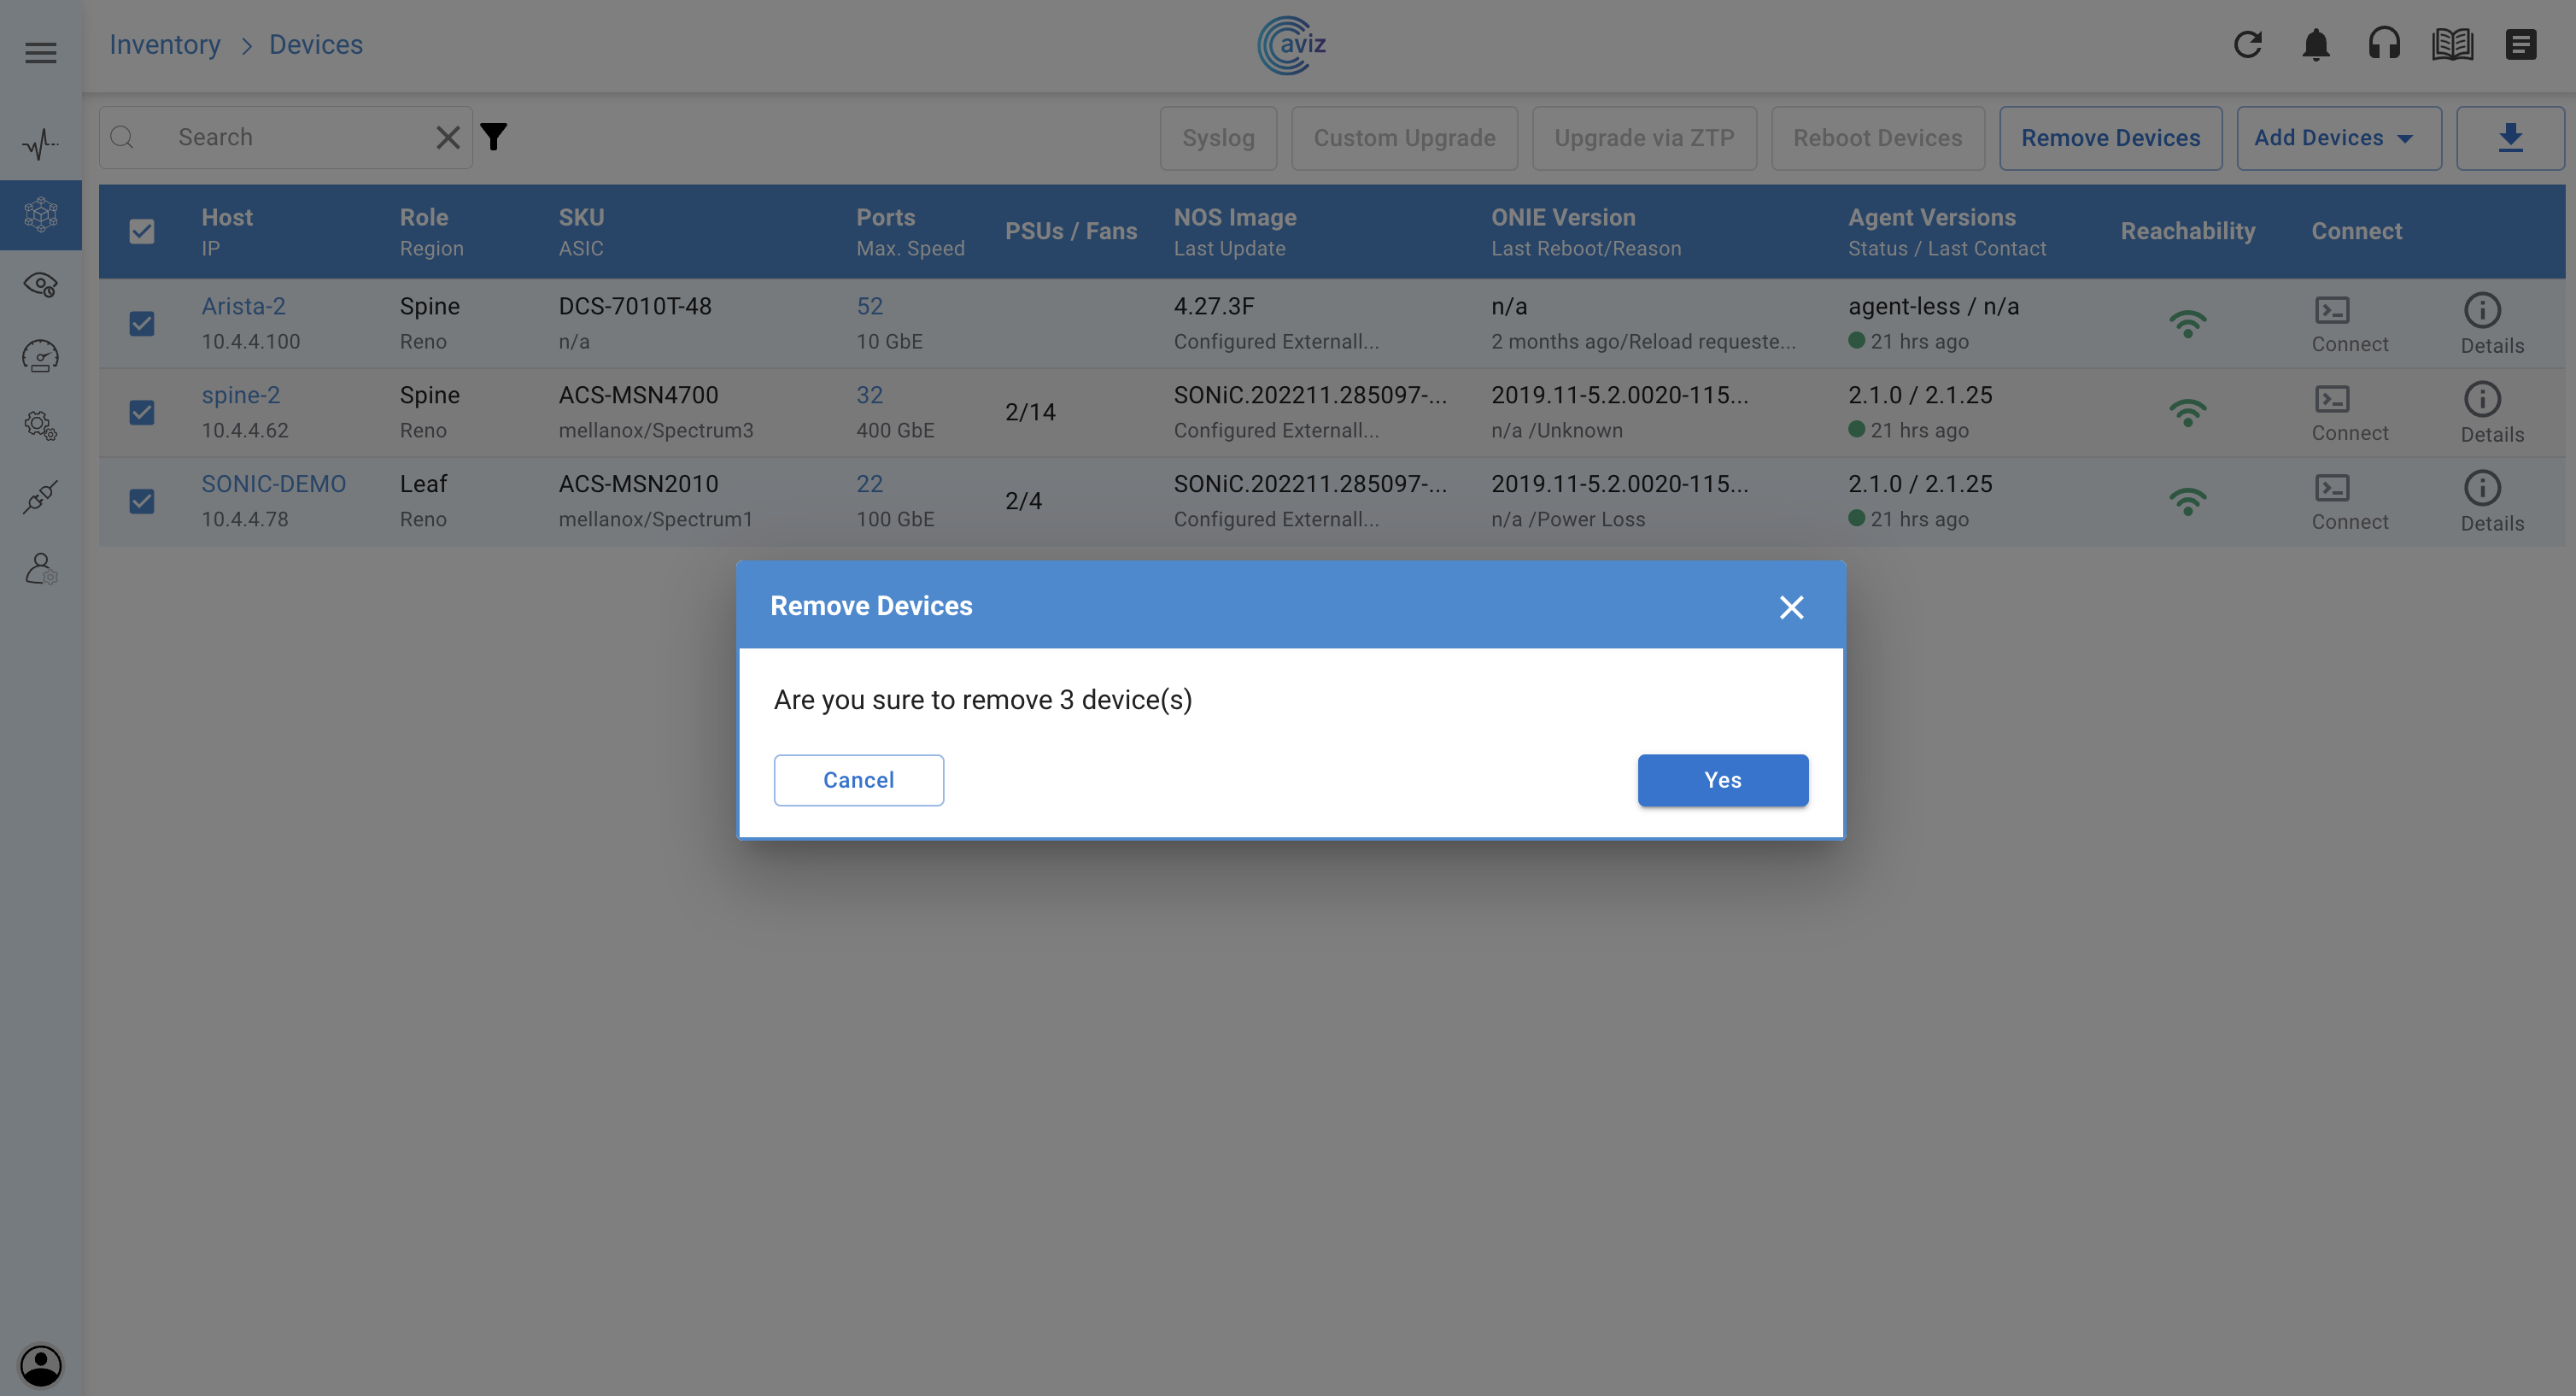
Task: Click the headset support icon
Action: tap(2384, 45)
